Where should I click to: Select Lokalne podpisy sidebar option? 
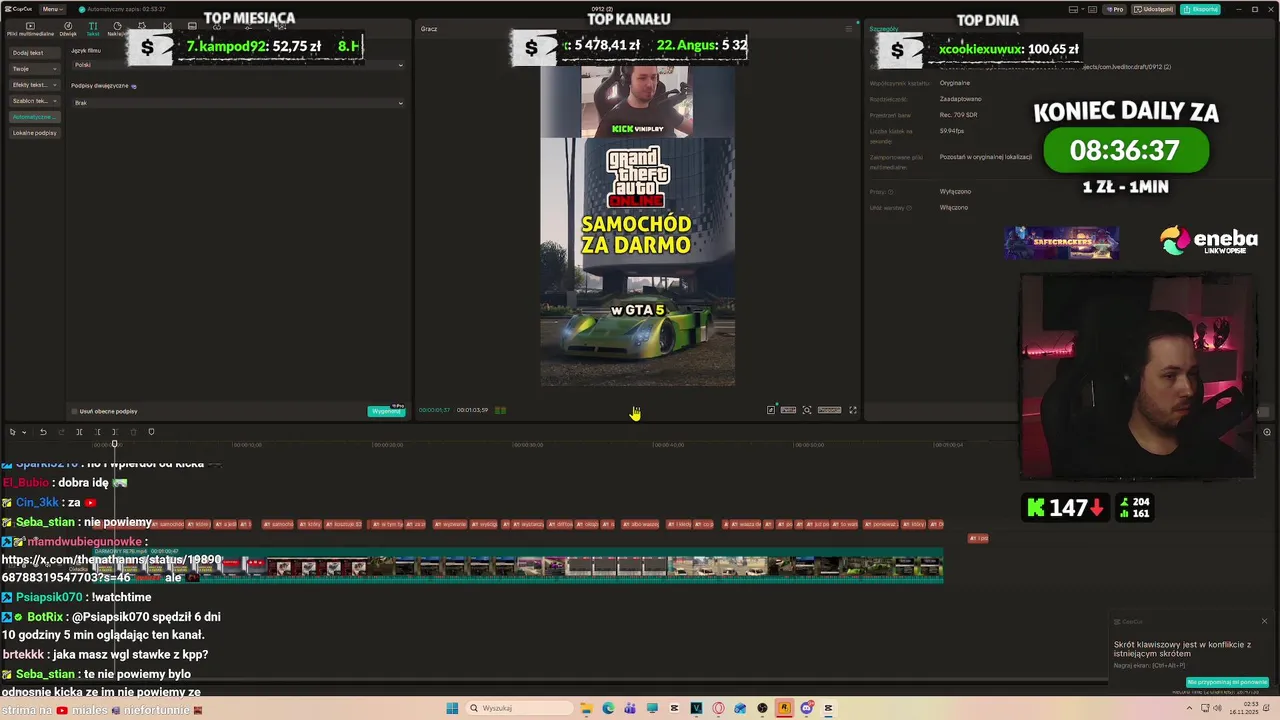(33, 133)
